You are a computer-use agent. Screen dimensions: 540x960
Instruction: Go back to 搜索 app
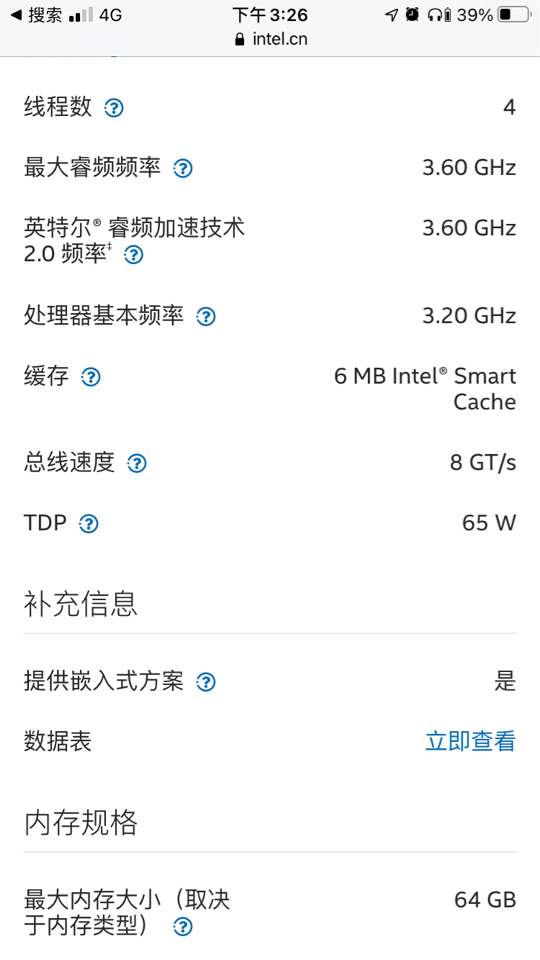(37, 15)
